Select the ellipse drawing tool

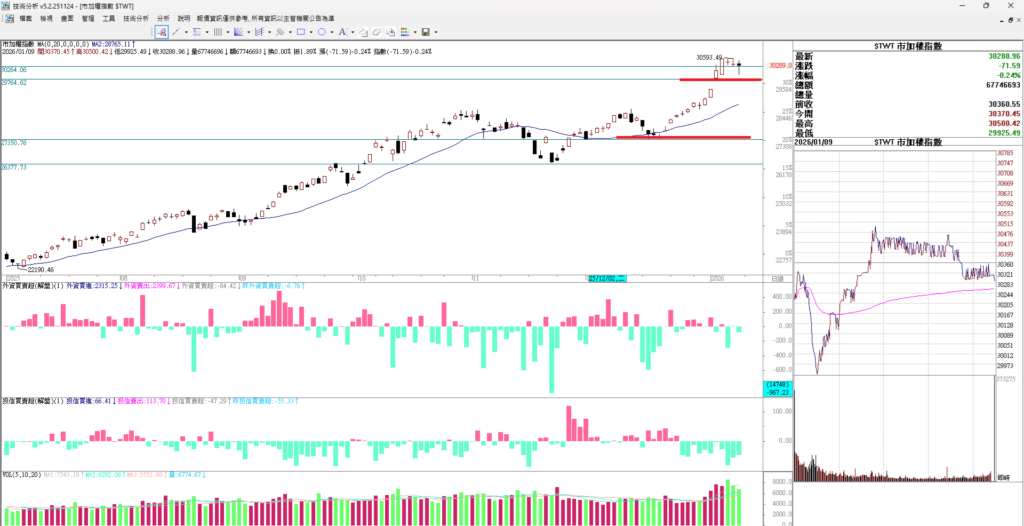[x=321, y=32]
